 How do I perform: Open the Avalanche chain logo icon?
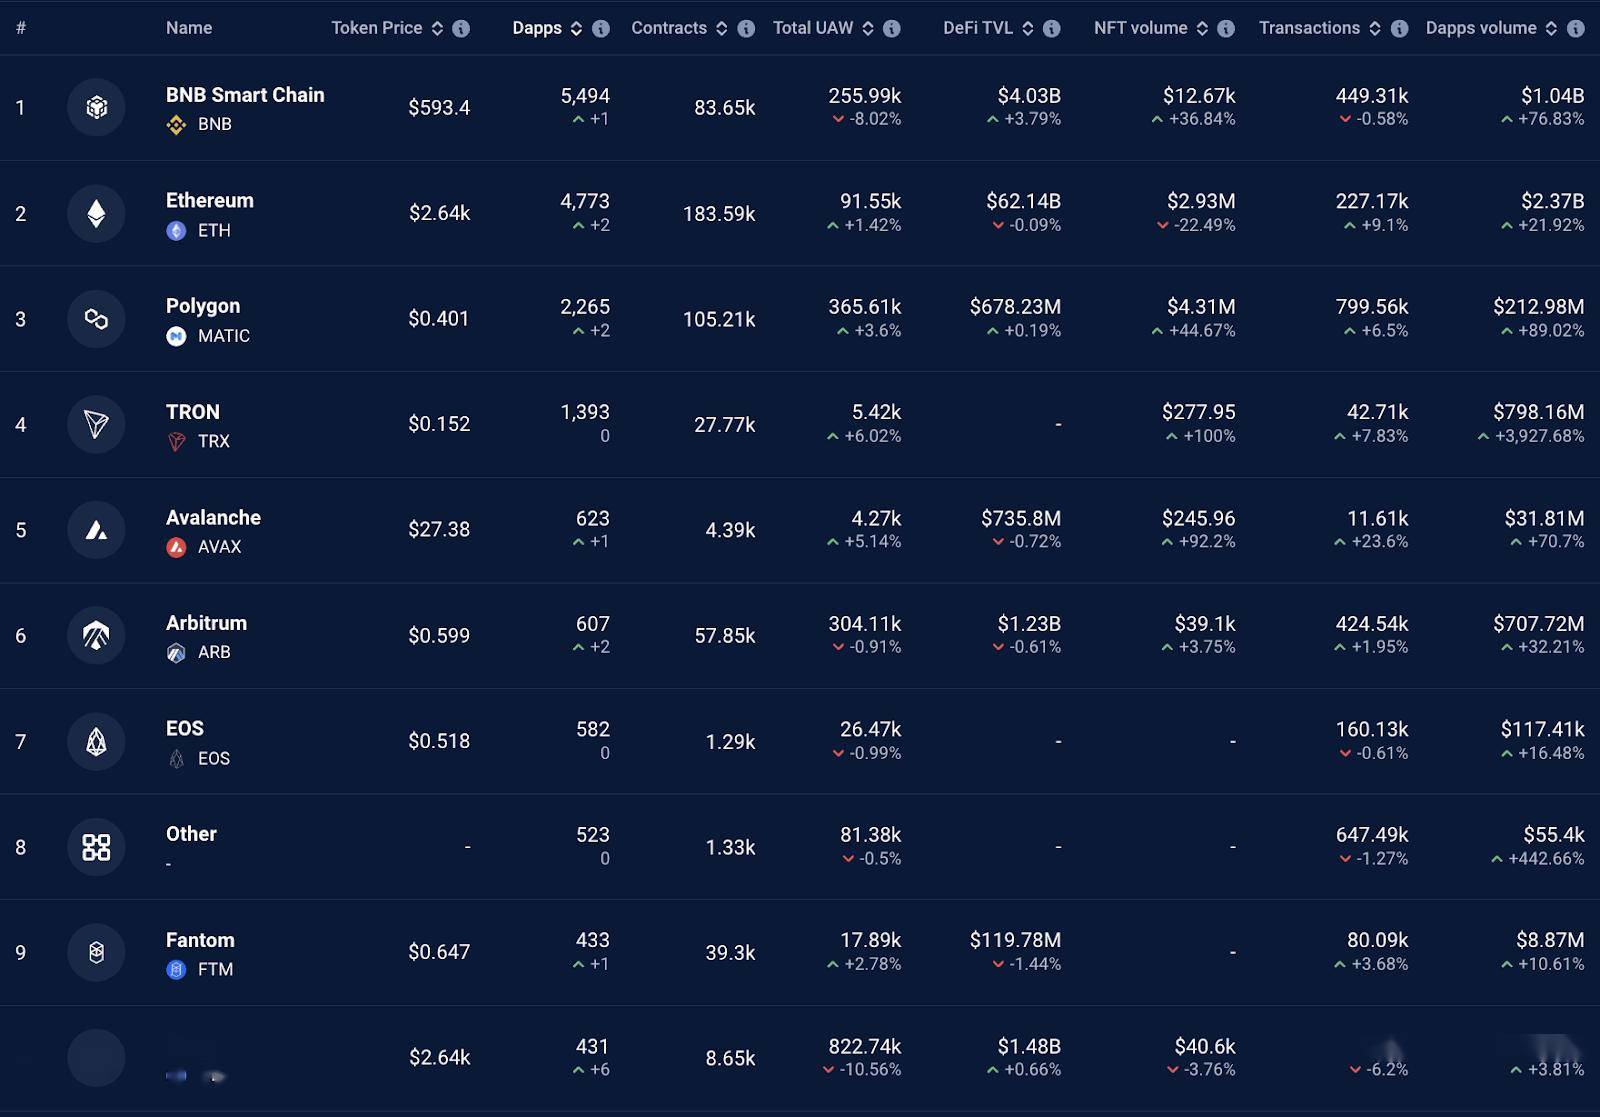pyautogui.click(x=96, y=530)
